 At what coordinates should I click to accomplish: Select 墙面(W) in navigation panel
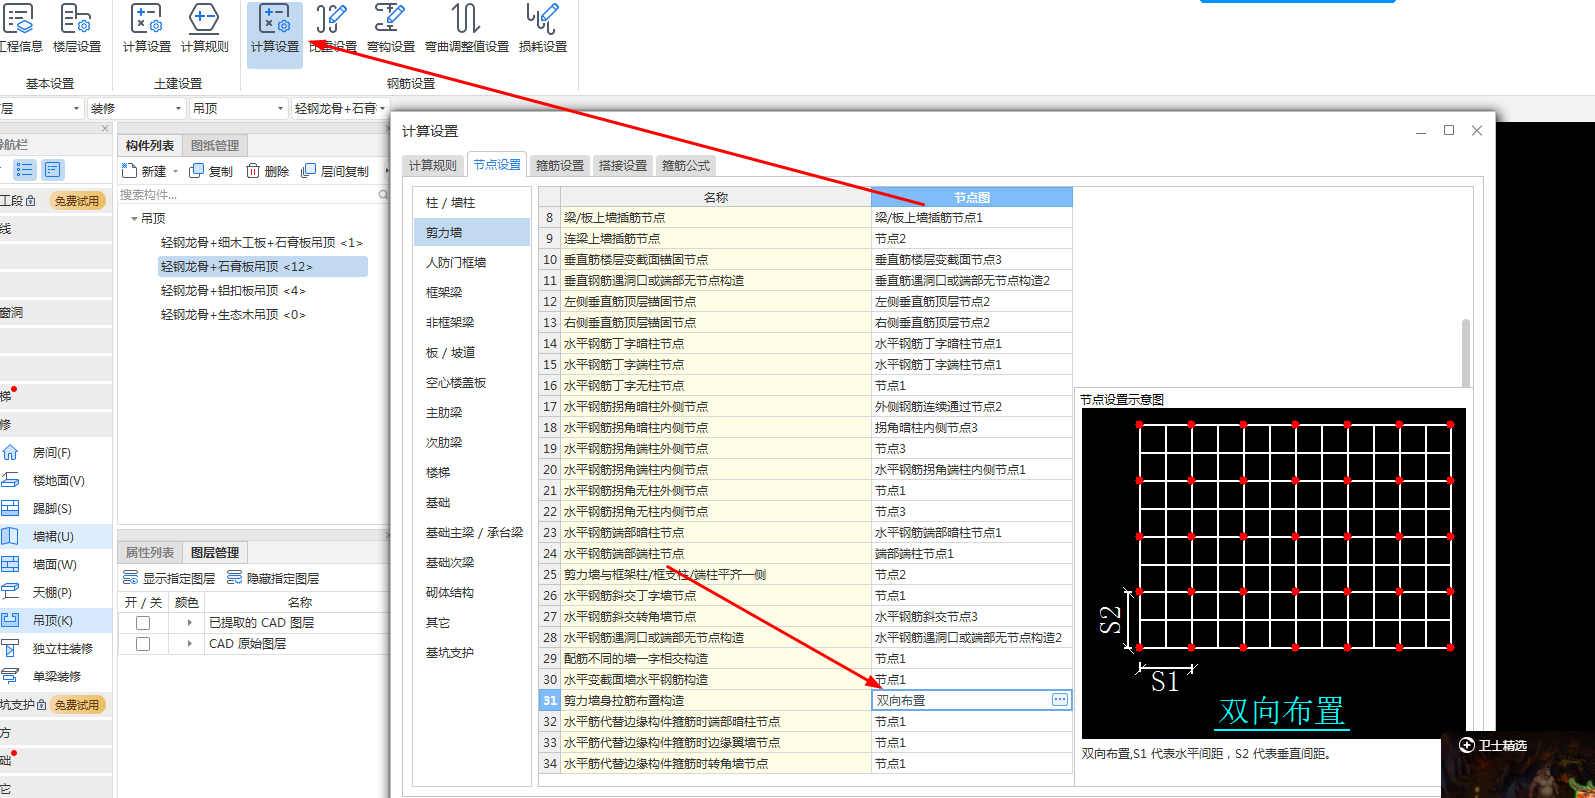(53, 565)
